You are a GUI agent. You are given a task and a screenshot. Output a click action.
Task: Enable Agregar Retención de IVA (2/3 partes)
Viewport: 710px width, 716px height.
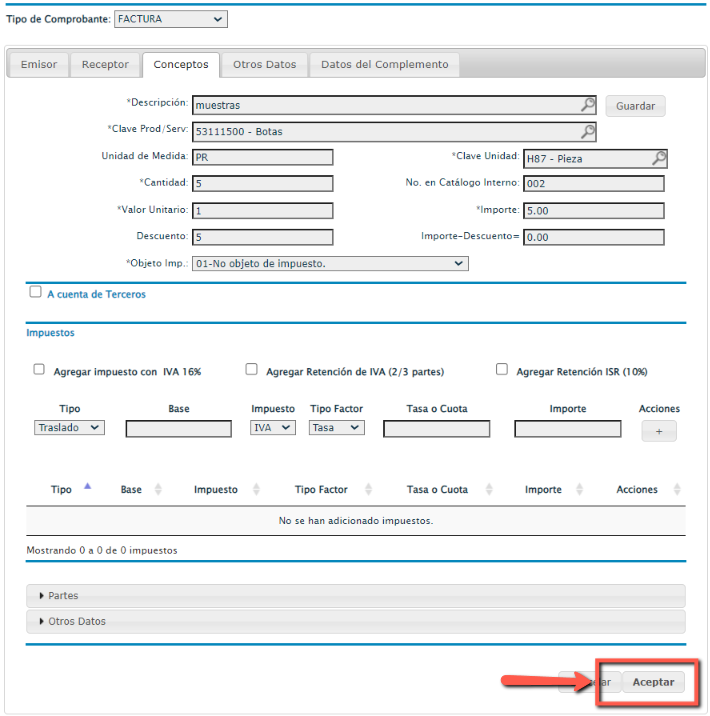pos(251,369)
